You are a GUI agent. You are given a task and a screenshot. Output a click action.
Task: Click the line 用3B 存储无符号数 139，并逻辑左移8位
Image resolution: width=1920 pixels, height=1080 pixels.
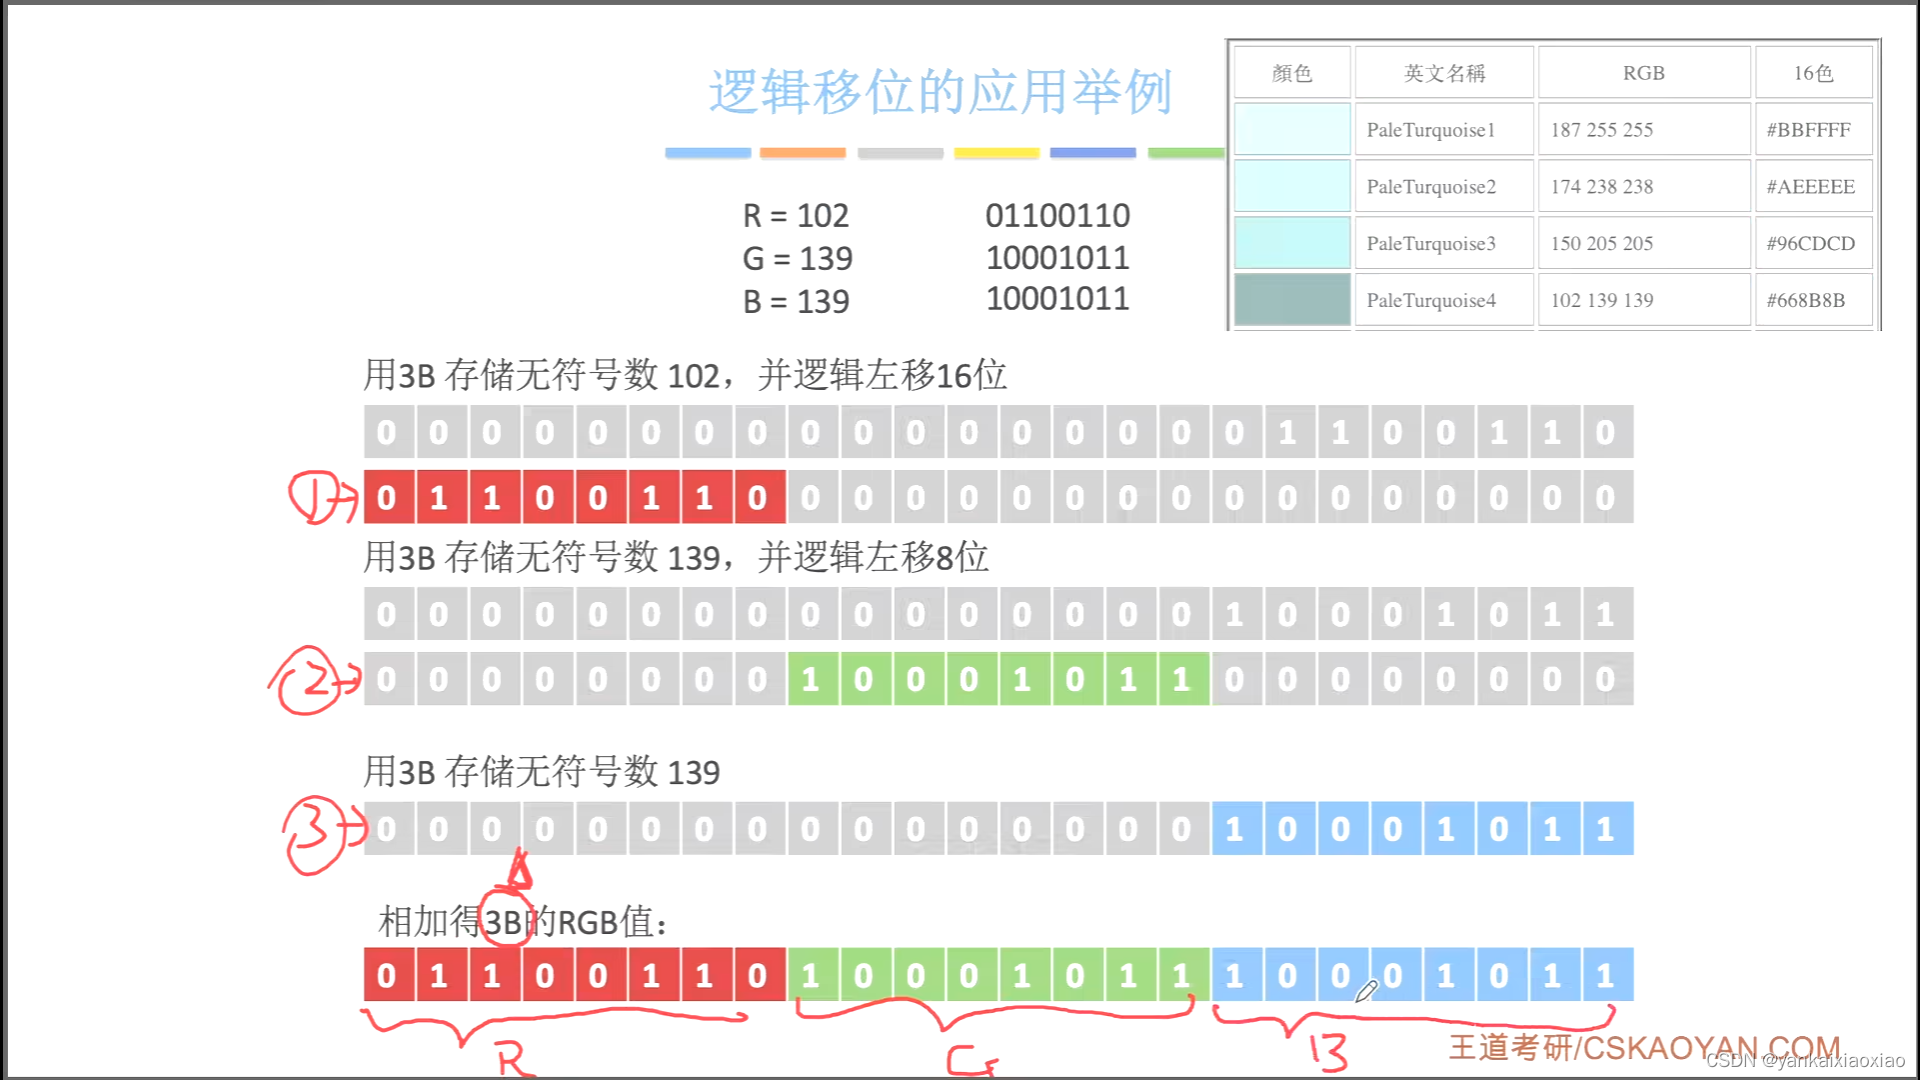pyautogui.click(x=676, y=557)
